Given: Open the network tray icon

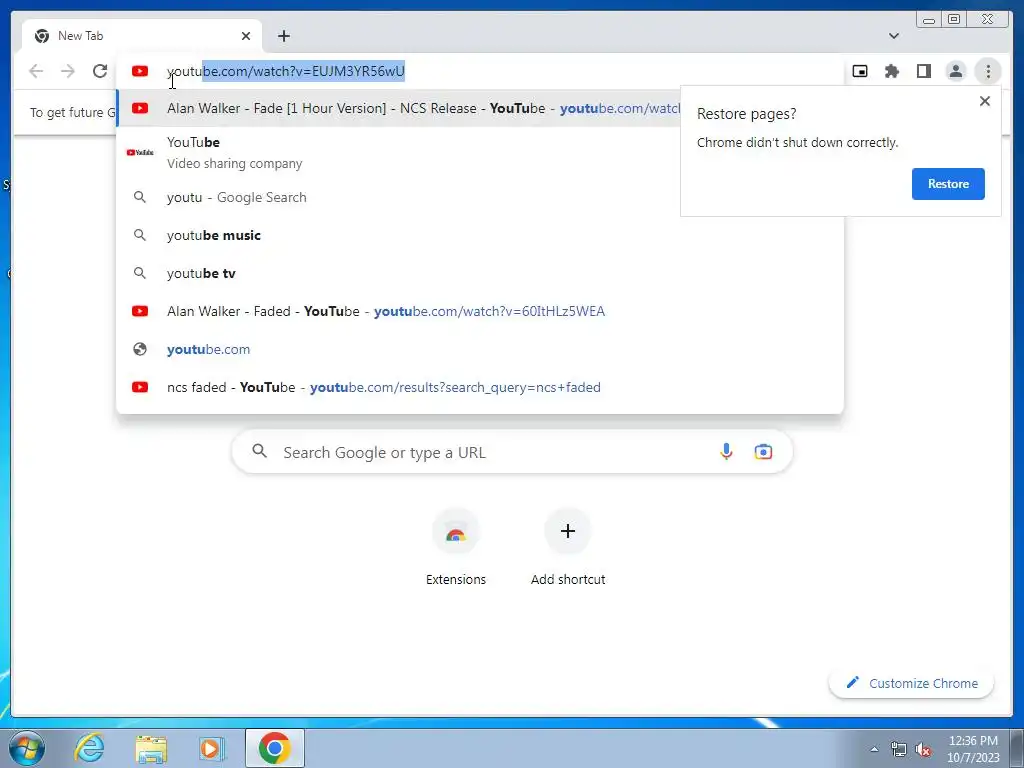Looking at the screenshot, I should [x=899, y=749].
